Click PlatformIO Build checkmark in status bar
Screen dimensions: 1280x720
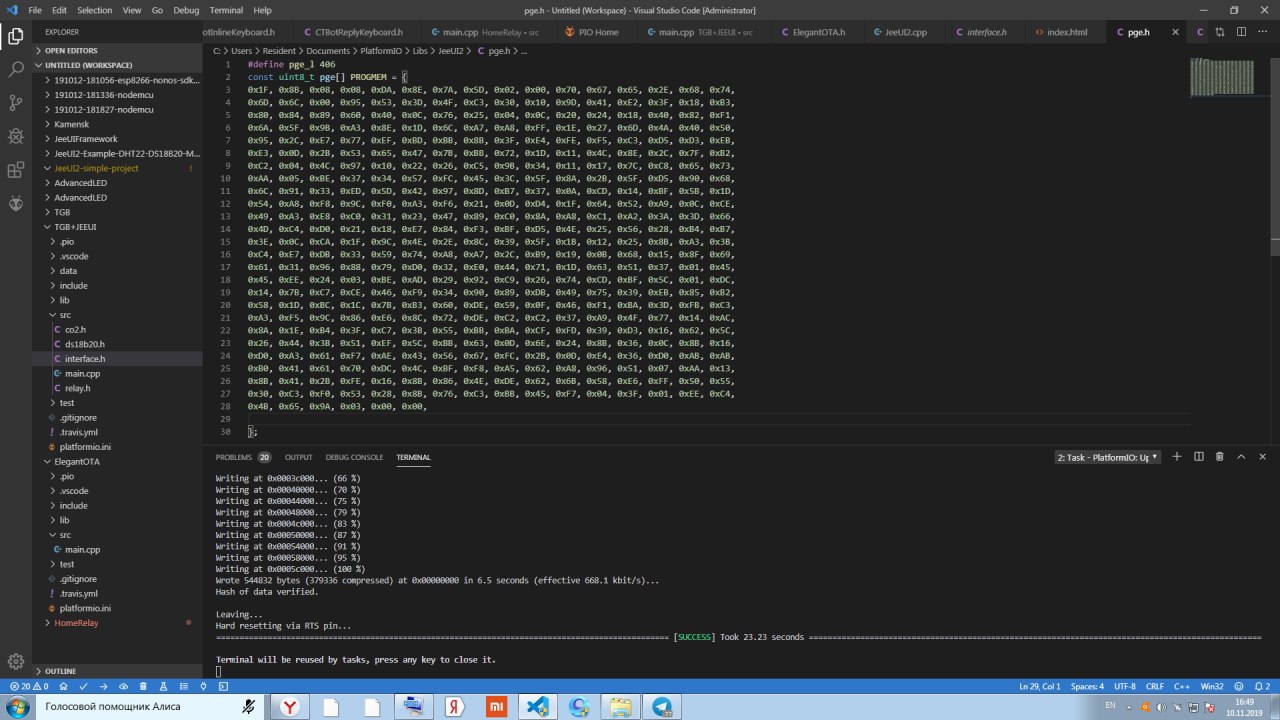(83, 687)
